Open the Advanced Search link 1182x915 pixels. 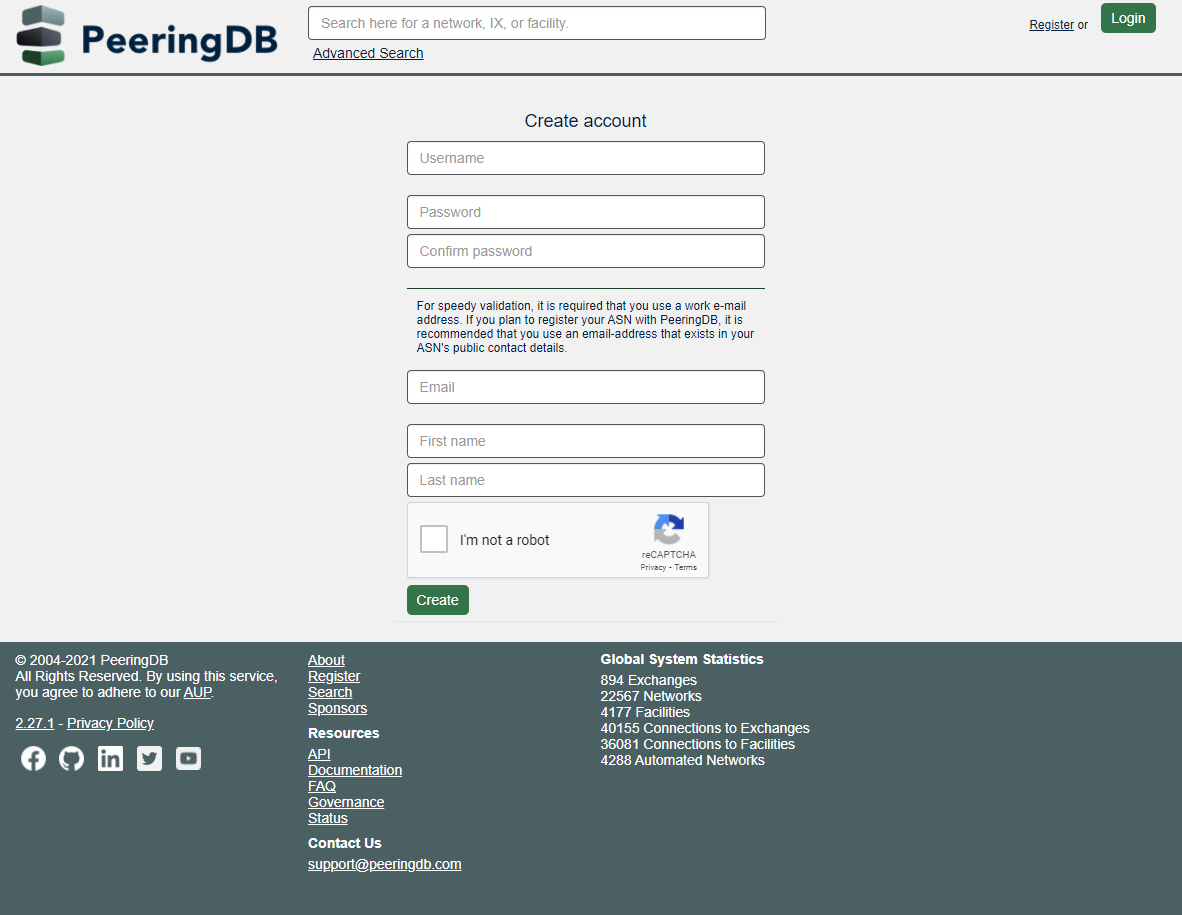[x=368, y=53]
